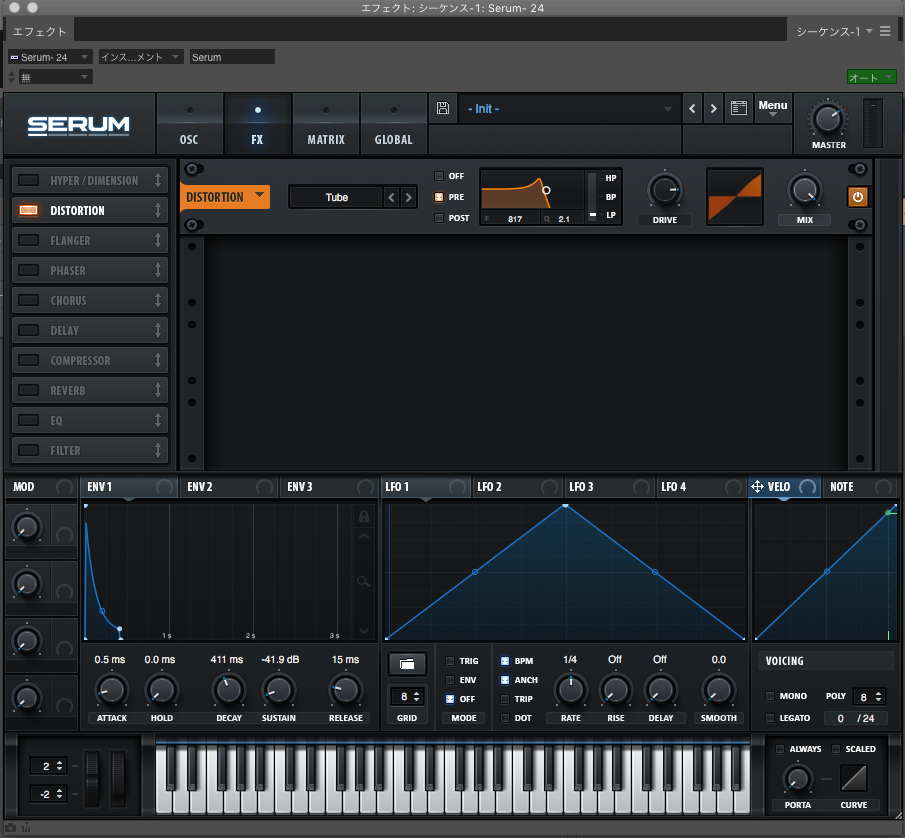Enable the TRIG LFO mode checkbox
The height and width of the screenshot is (838, 905).
pos(450,661)
